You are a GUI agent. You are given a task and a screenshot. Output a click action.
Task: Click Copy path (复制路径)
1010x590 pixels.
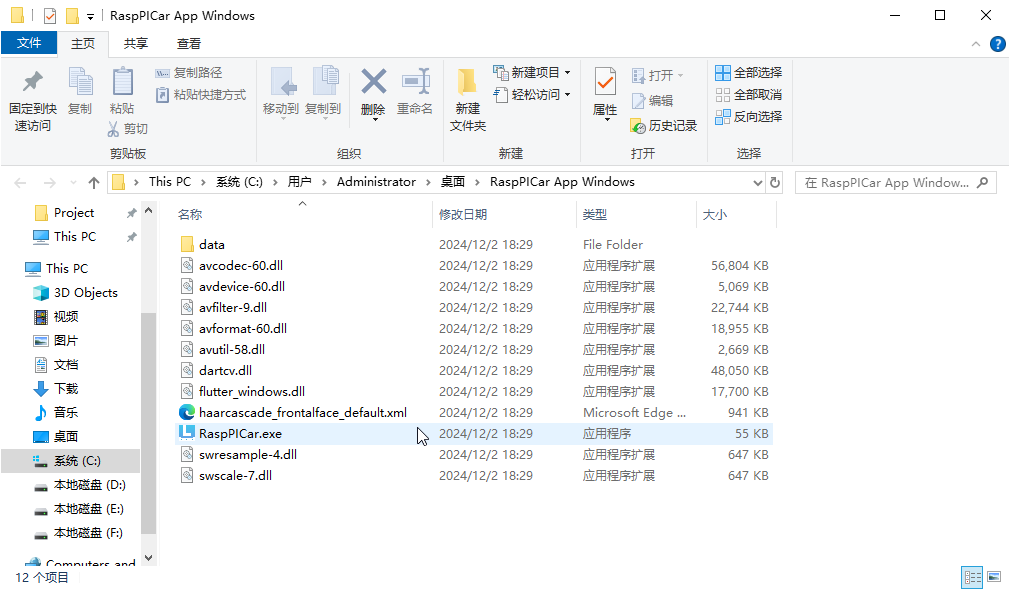pyautogui.click(x=189, y=73)
